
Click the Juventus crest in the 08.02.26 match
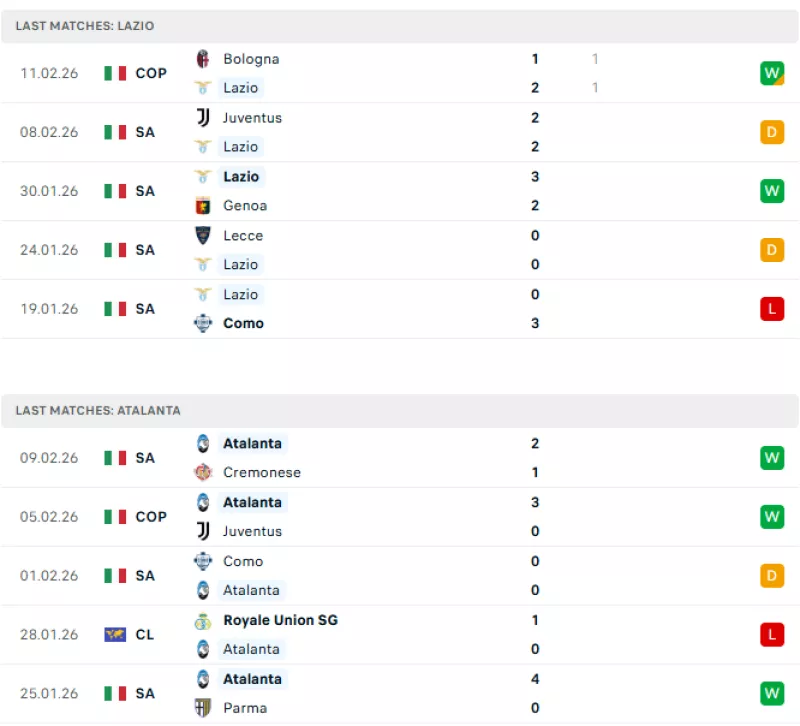pos(203,118)
